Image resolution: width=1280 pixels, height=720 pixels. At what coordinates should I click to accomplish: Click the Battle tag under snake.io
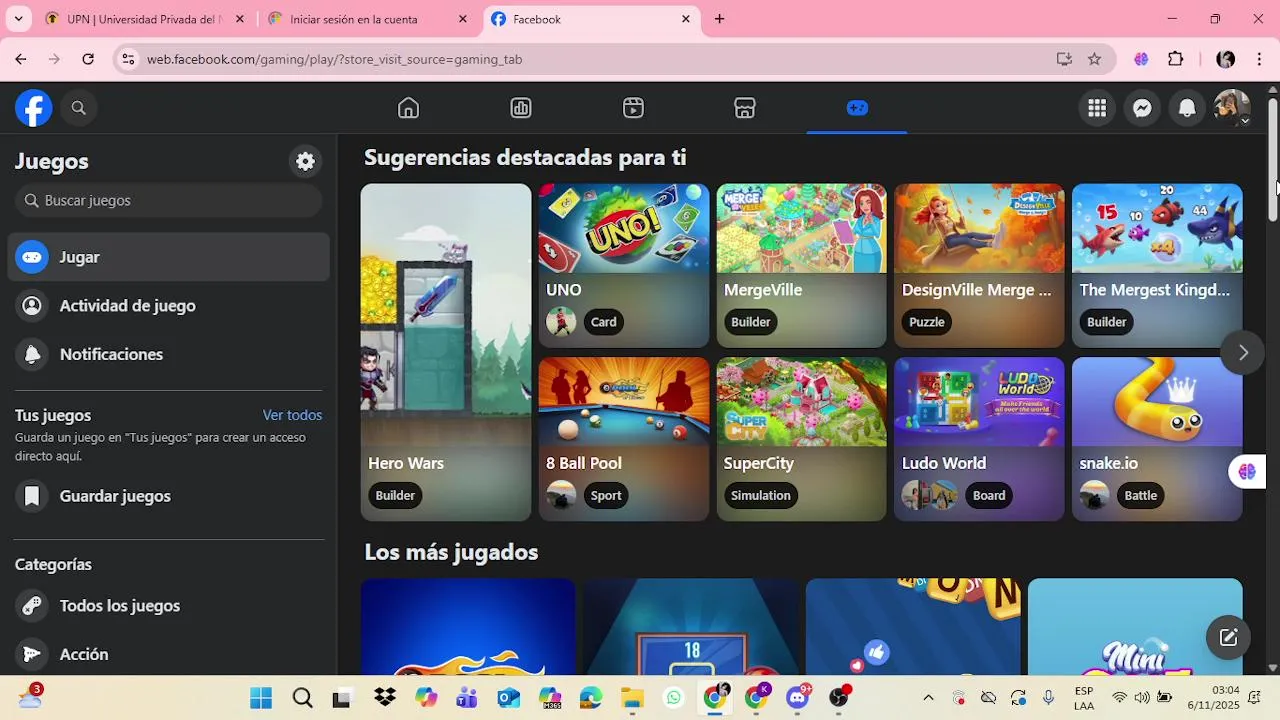pos(1140,495)
